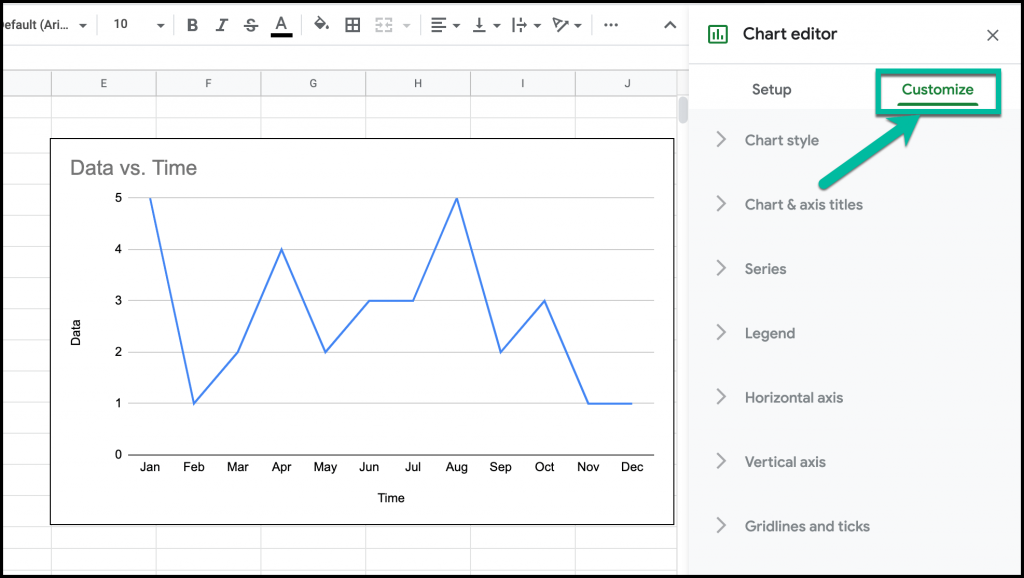
Task: Click the '0' label on the vertical axis
Action: tap(118, 455)
